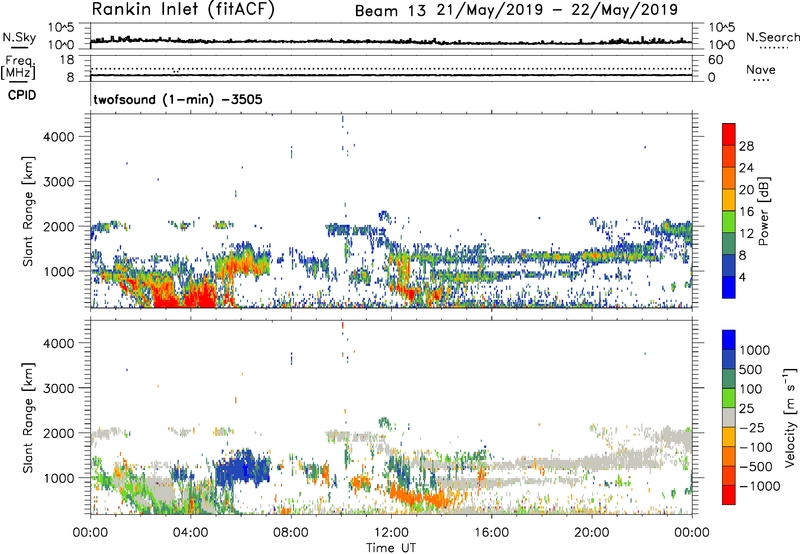Select the date '21/May/2019' in the header

[490, 10]
